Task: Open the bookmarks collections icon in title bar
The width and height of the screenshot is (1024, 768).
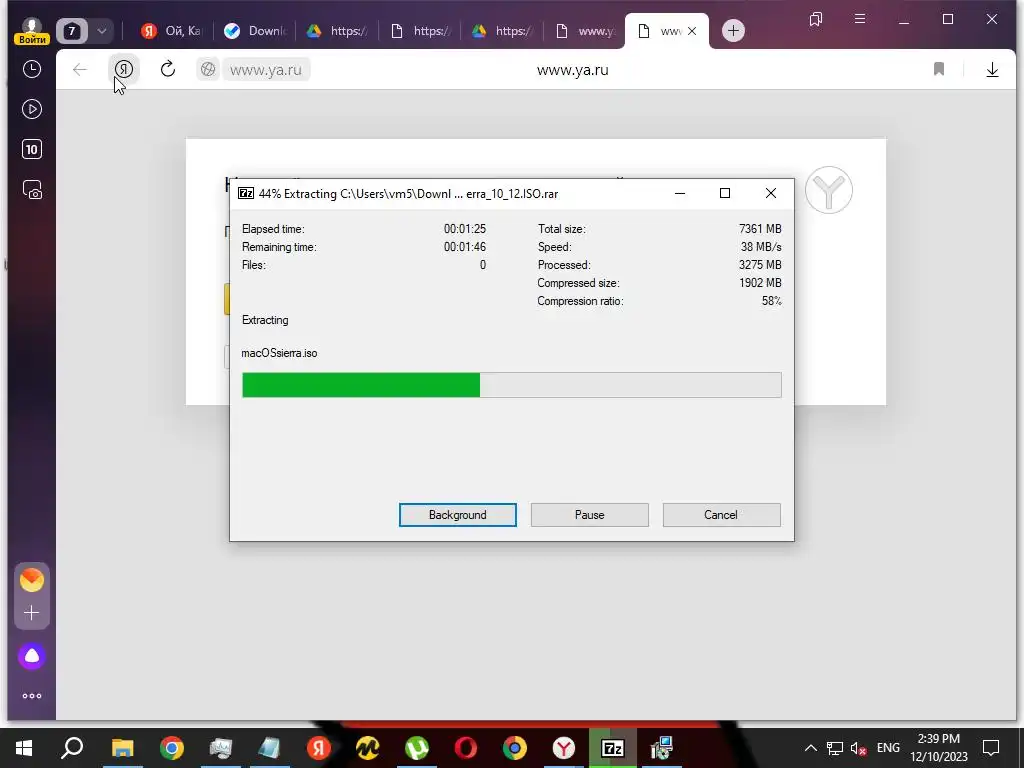Action: point(816,20)
